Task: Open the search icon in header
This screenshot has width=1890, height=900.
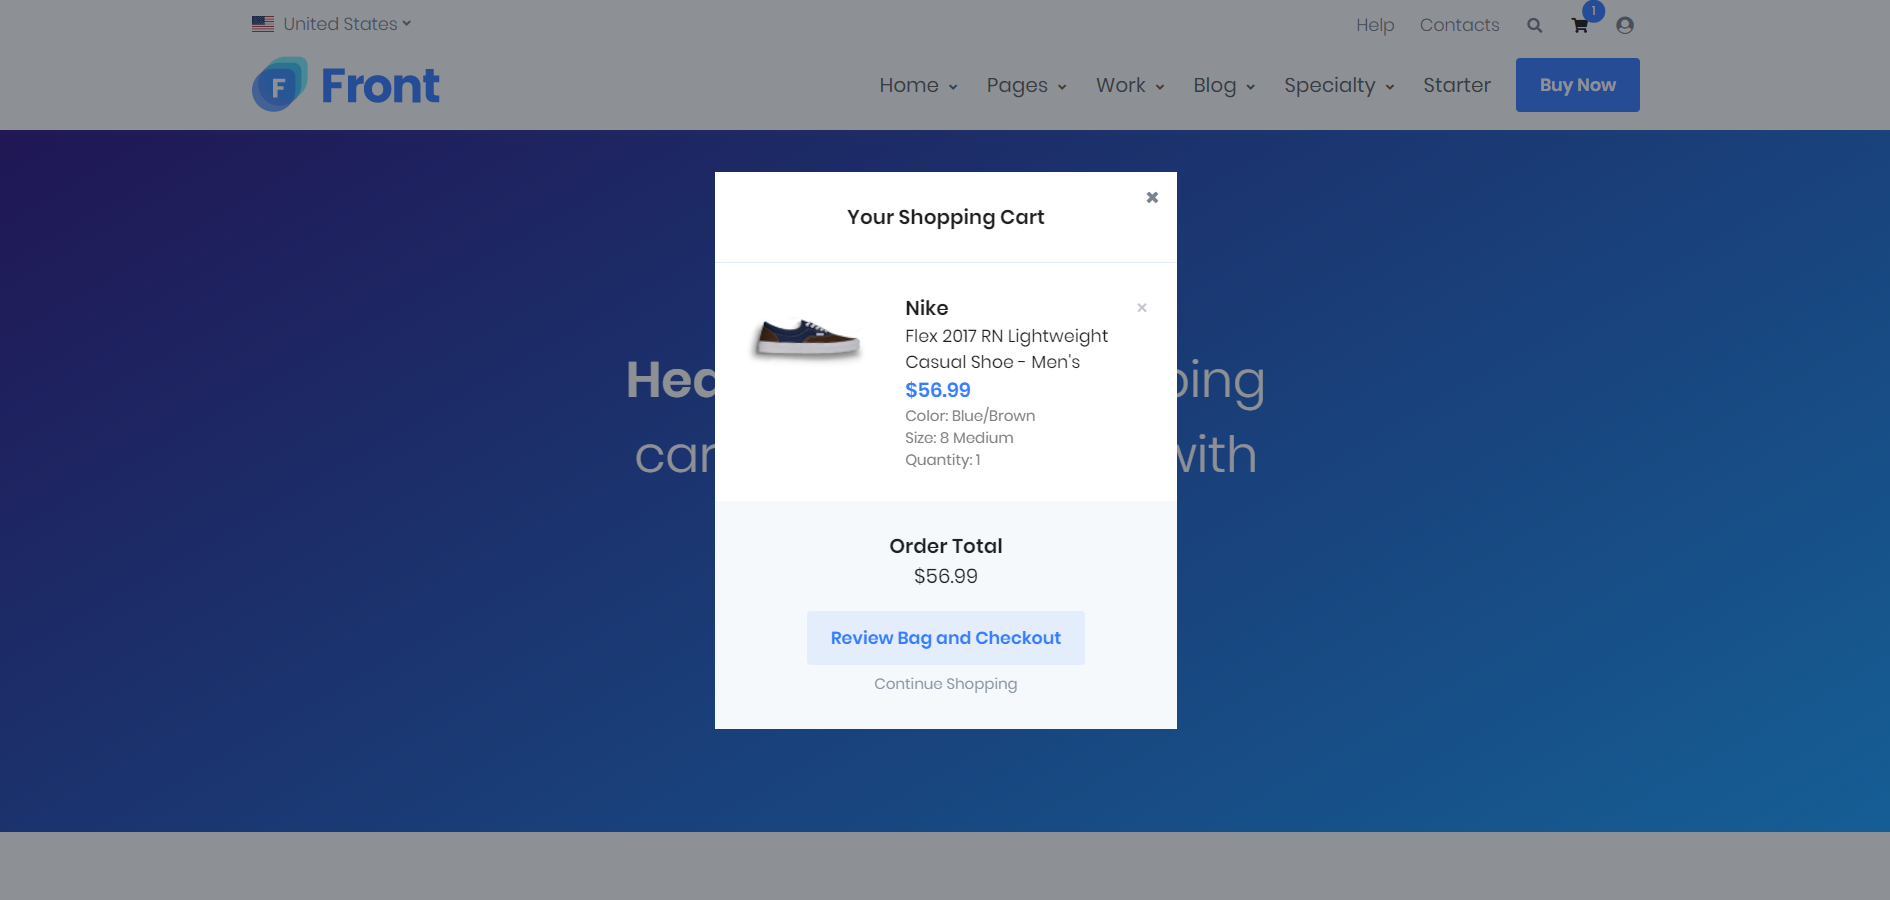Action: [1535, 25]
